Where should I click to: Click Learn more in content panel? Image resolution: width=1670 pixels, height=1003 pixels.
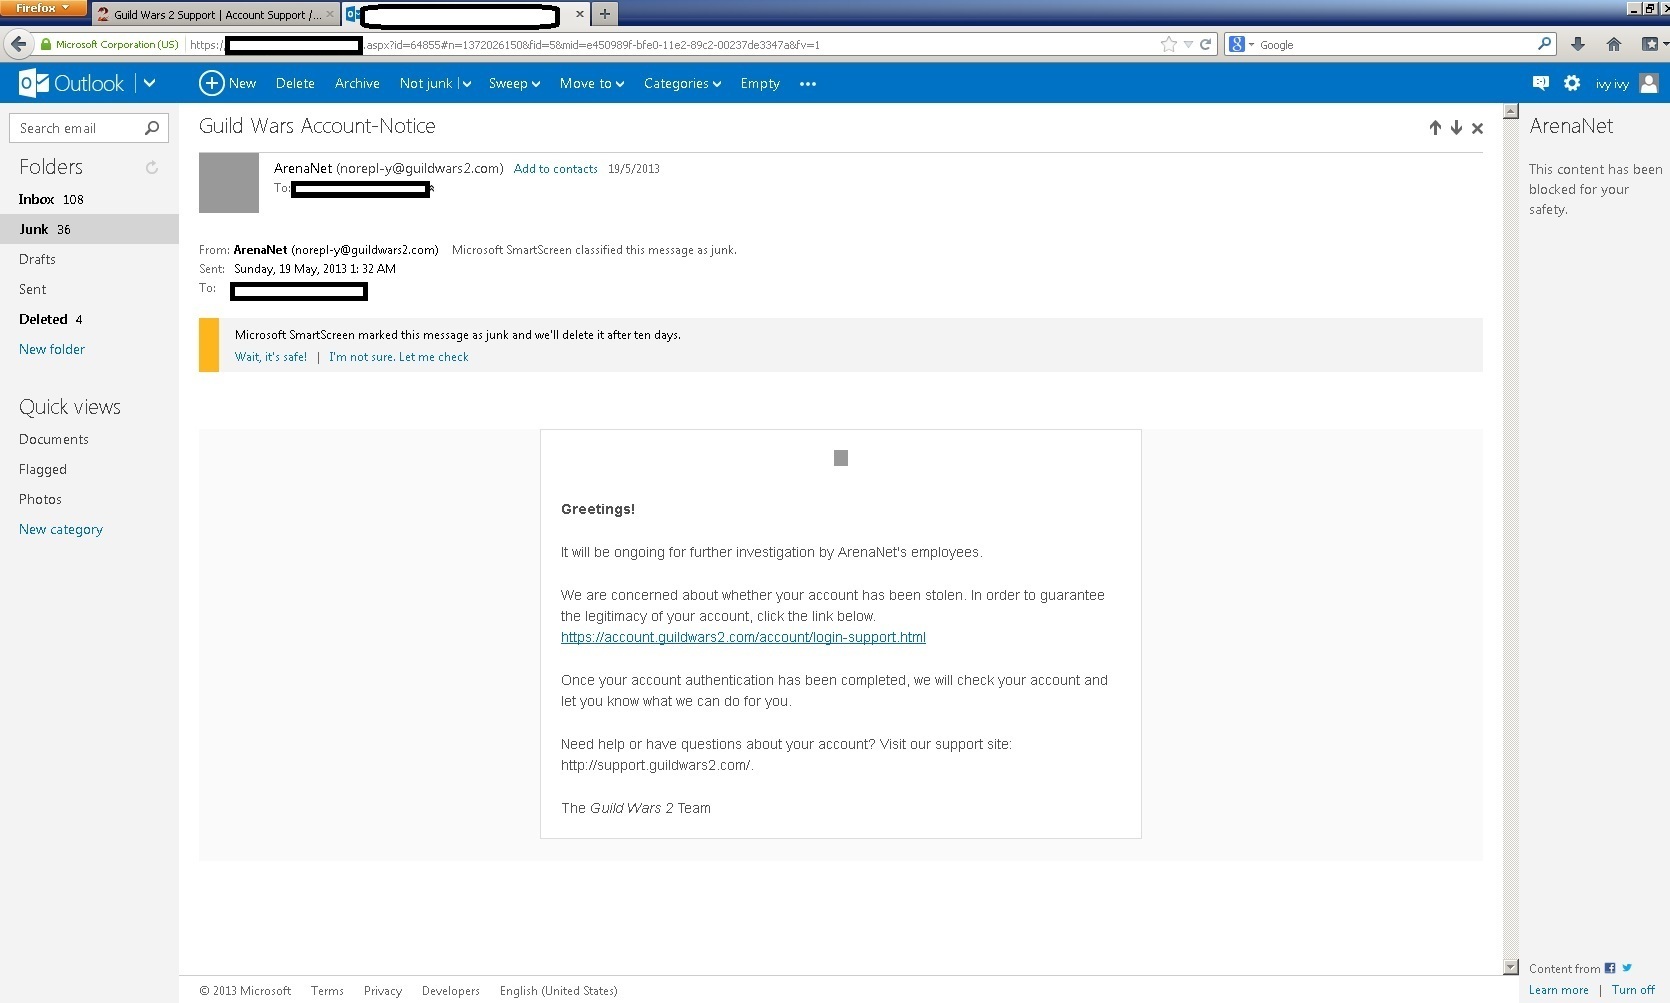1558,990
